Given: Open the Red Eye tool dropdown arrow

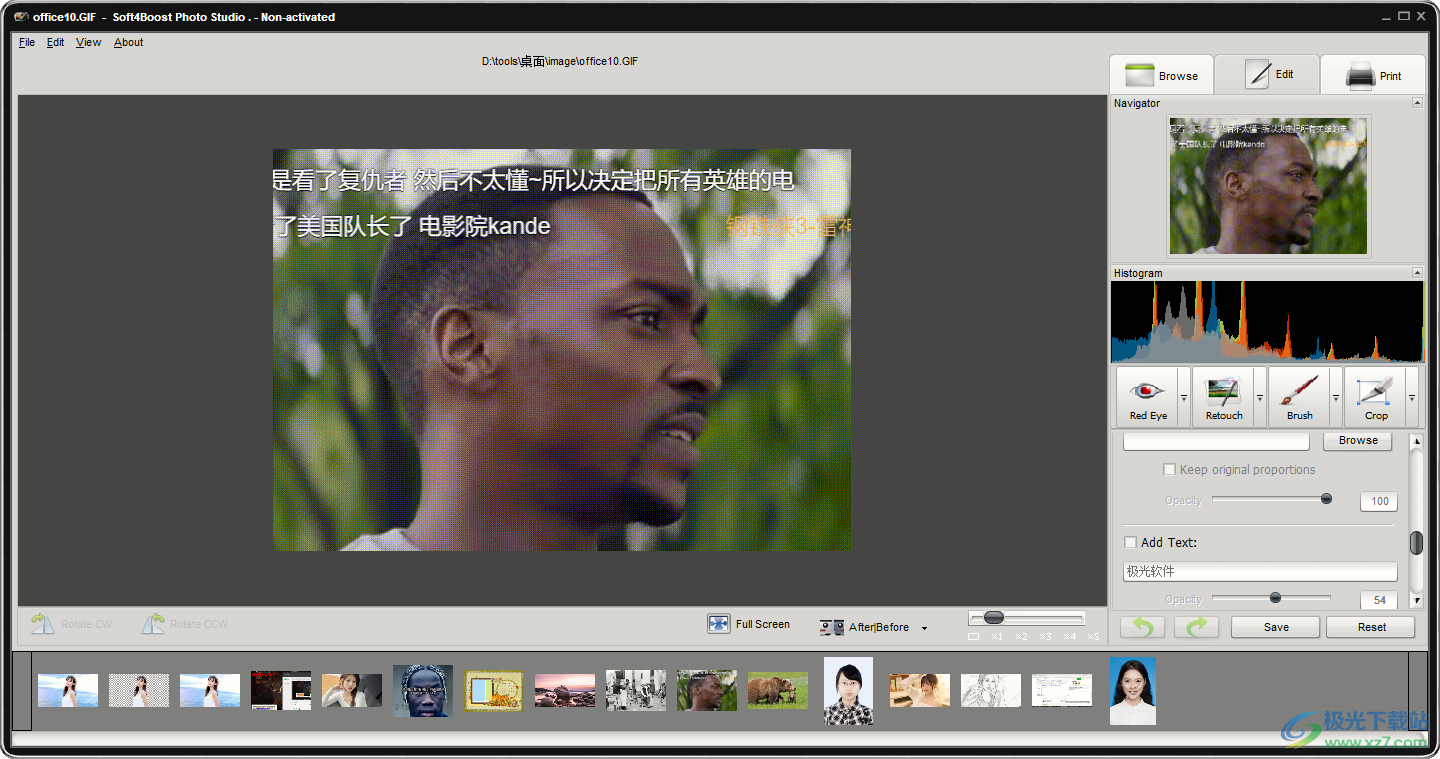Looking at the screenshot, I should [1182, 397].
